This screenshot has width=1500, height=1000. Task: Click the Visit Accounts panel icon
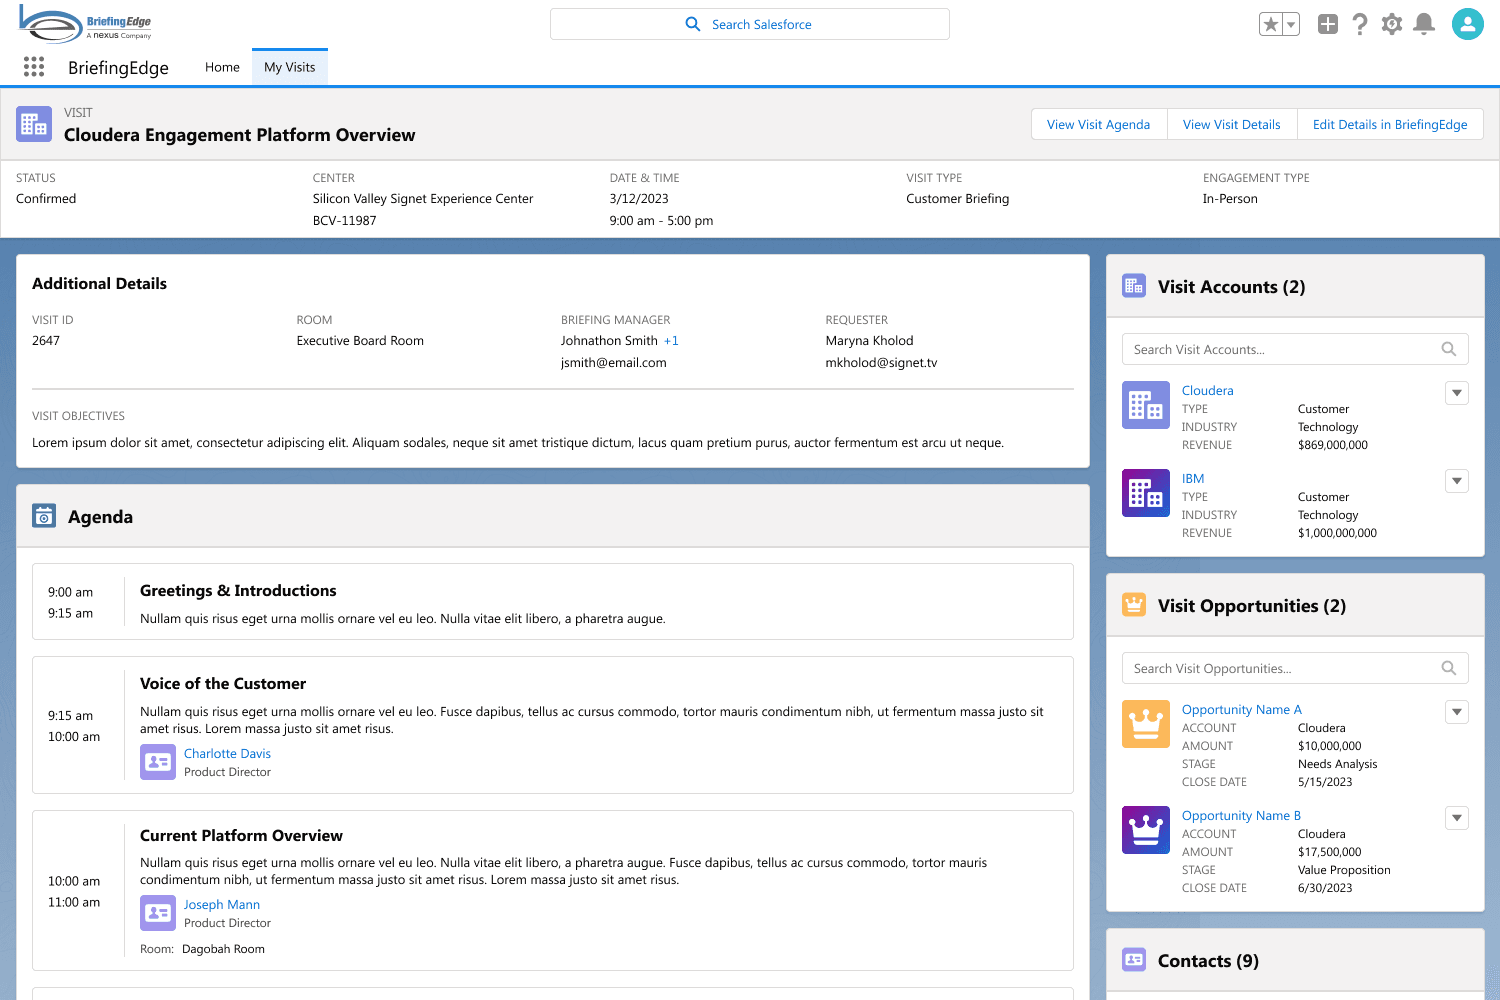(x=1134, y=286)
